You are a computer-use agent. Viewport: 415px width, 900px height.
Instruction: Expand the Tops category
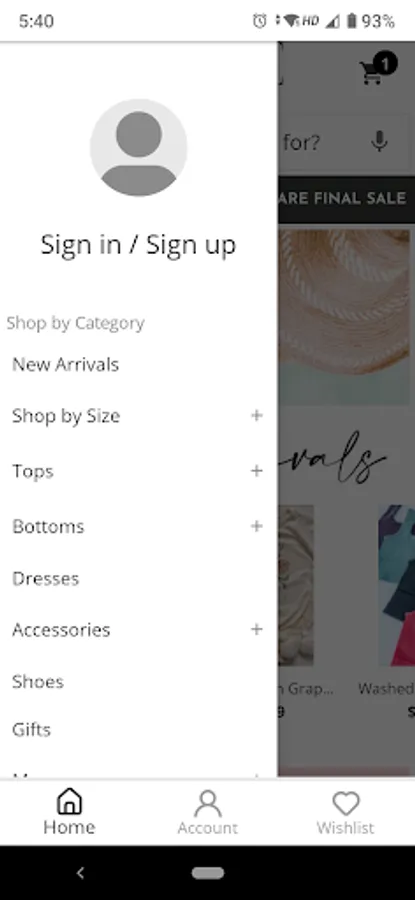(x=257, y=471)
